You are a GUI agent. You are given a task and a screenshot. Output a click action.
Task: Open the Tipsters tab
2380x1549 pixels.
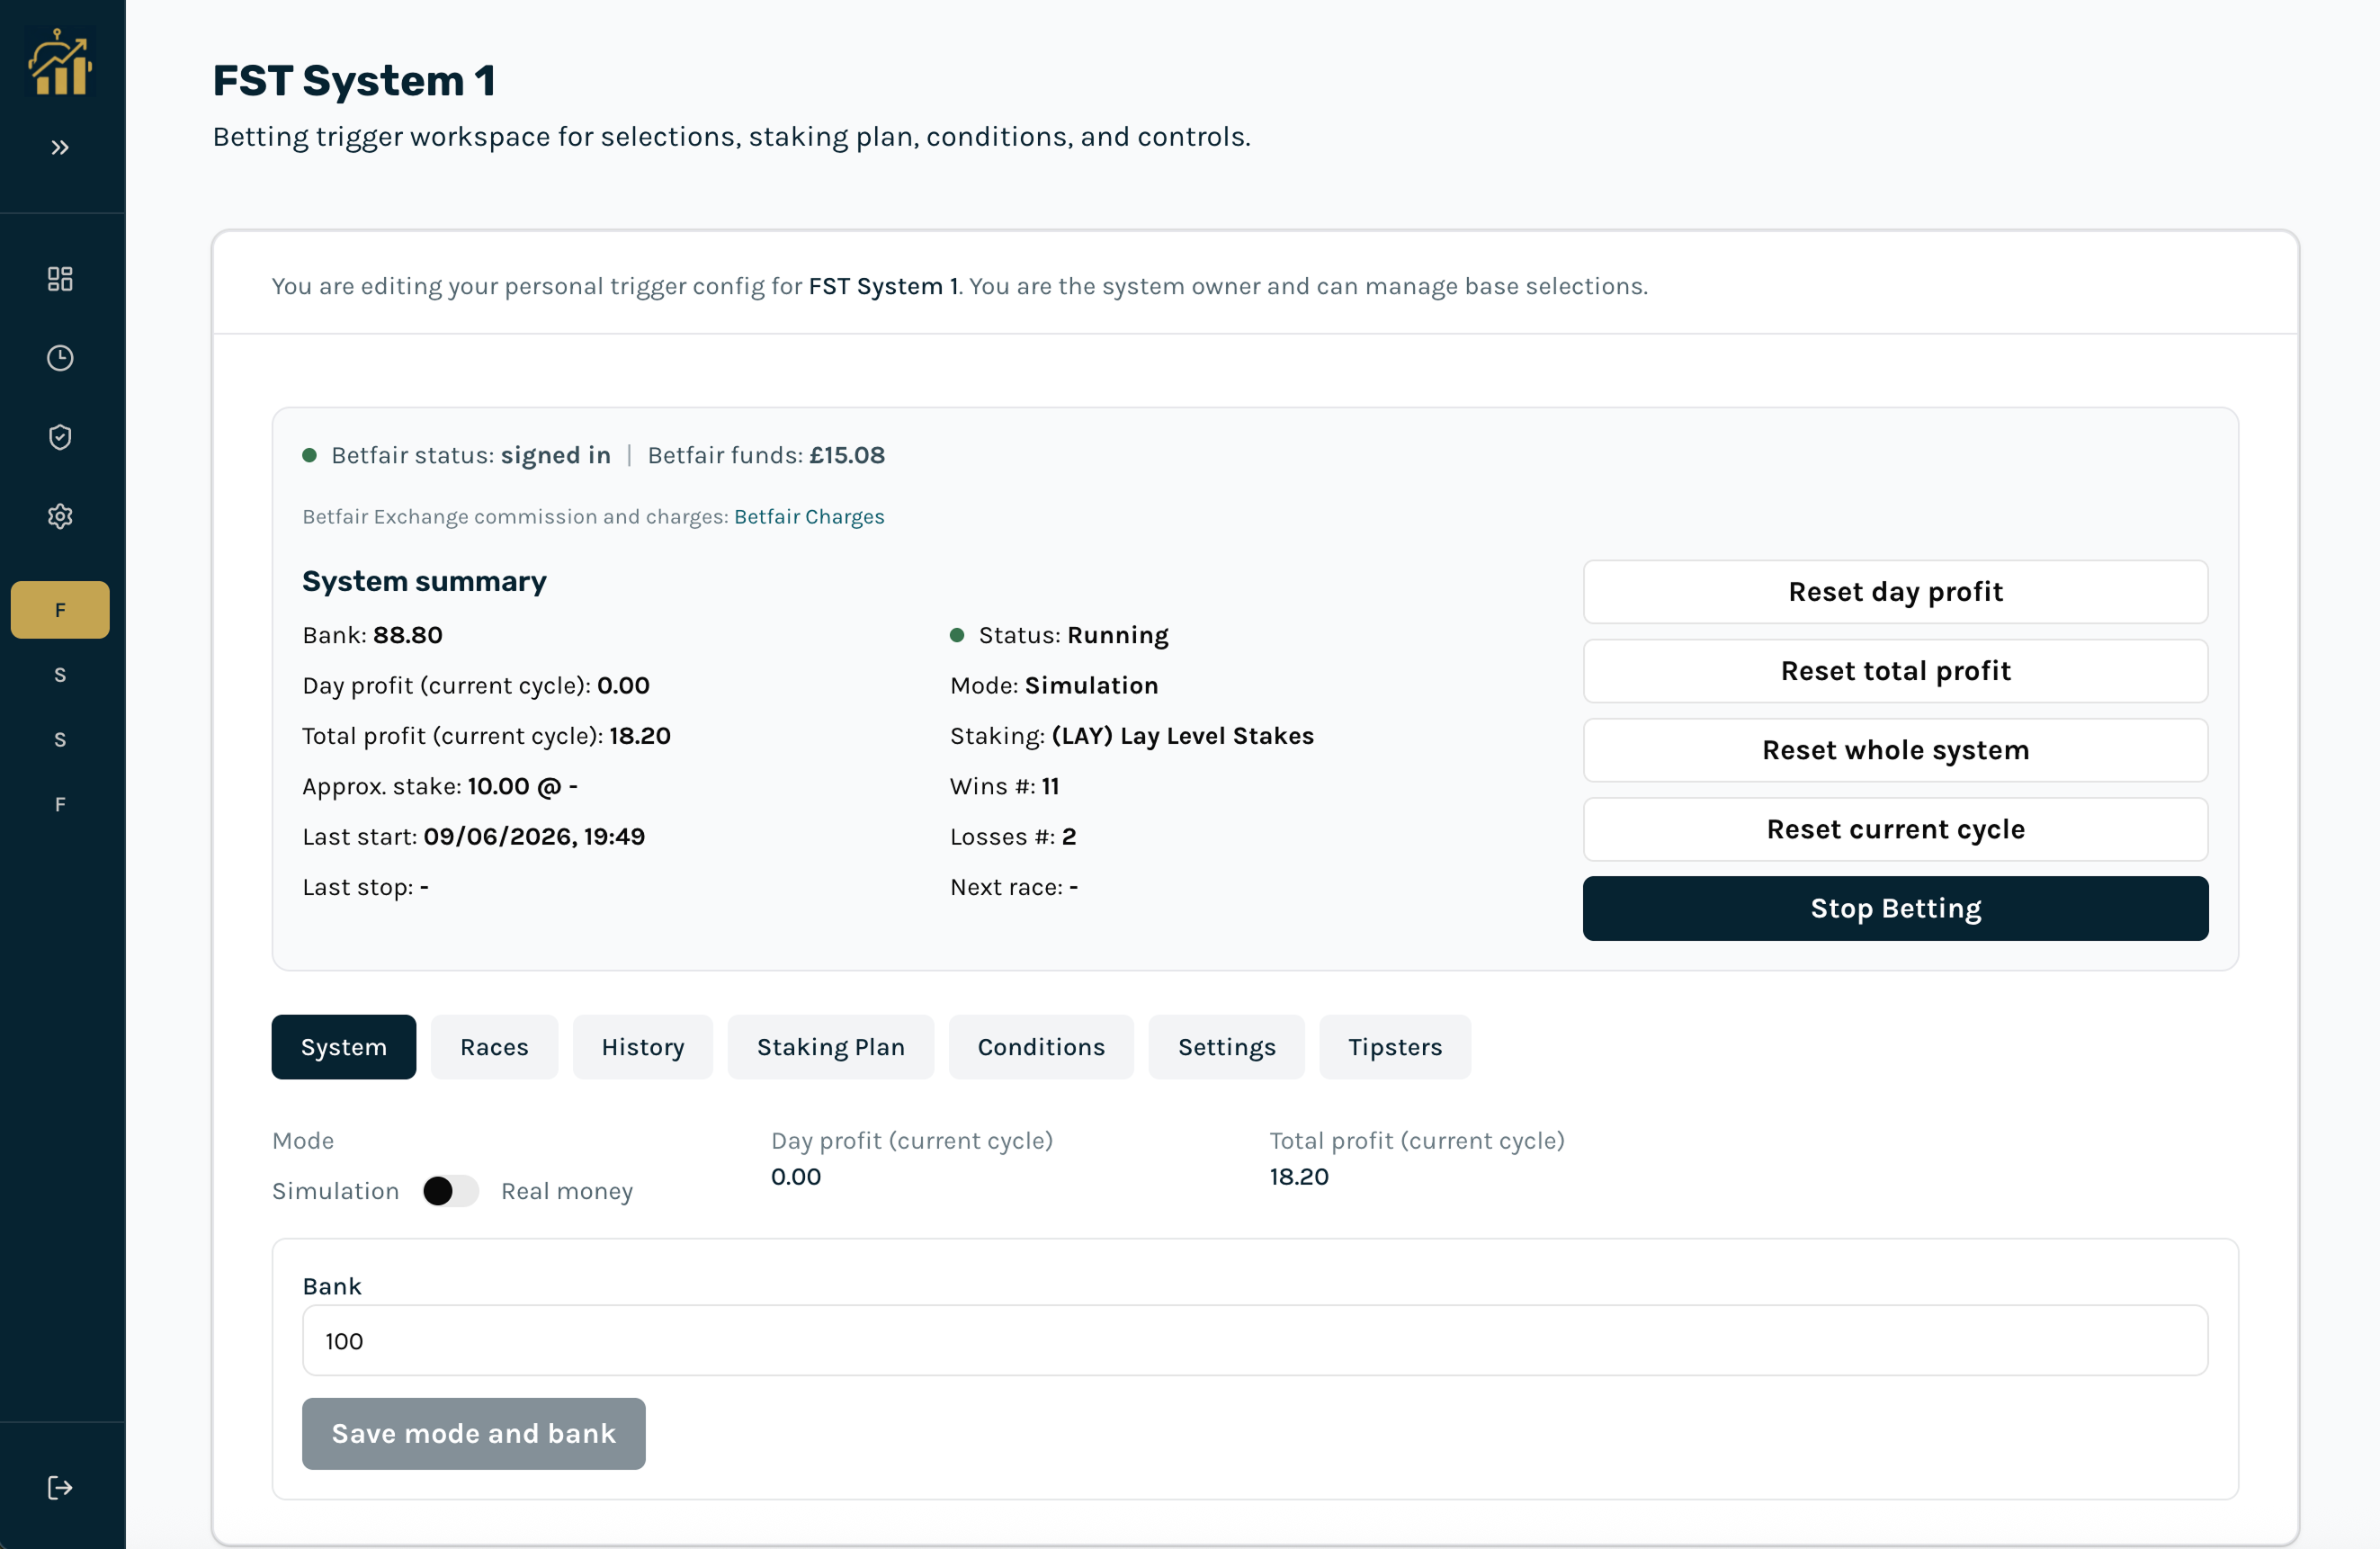tap(1395, 1047)
